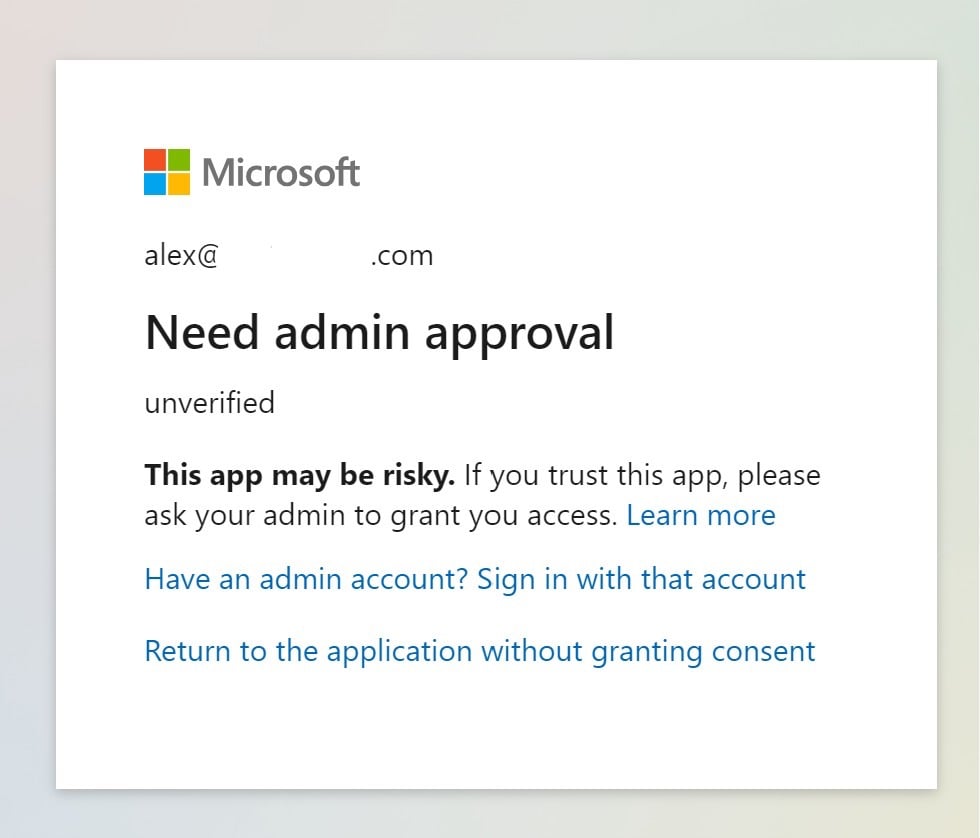Click the Microsoft wordmark next to the logo
This screenshot has height=838, width=980.
281,171
